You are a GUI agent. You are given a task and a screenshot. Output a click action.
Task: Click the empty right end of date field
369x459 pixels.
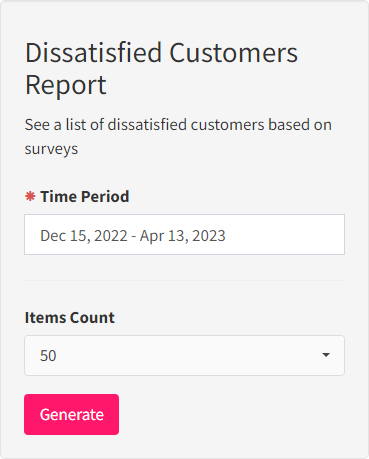click(x=285, y=235)
